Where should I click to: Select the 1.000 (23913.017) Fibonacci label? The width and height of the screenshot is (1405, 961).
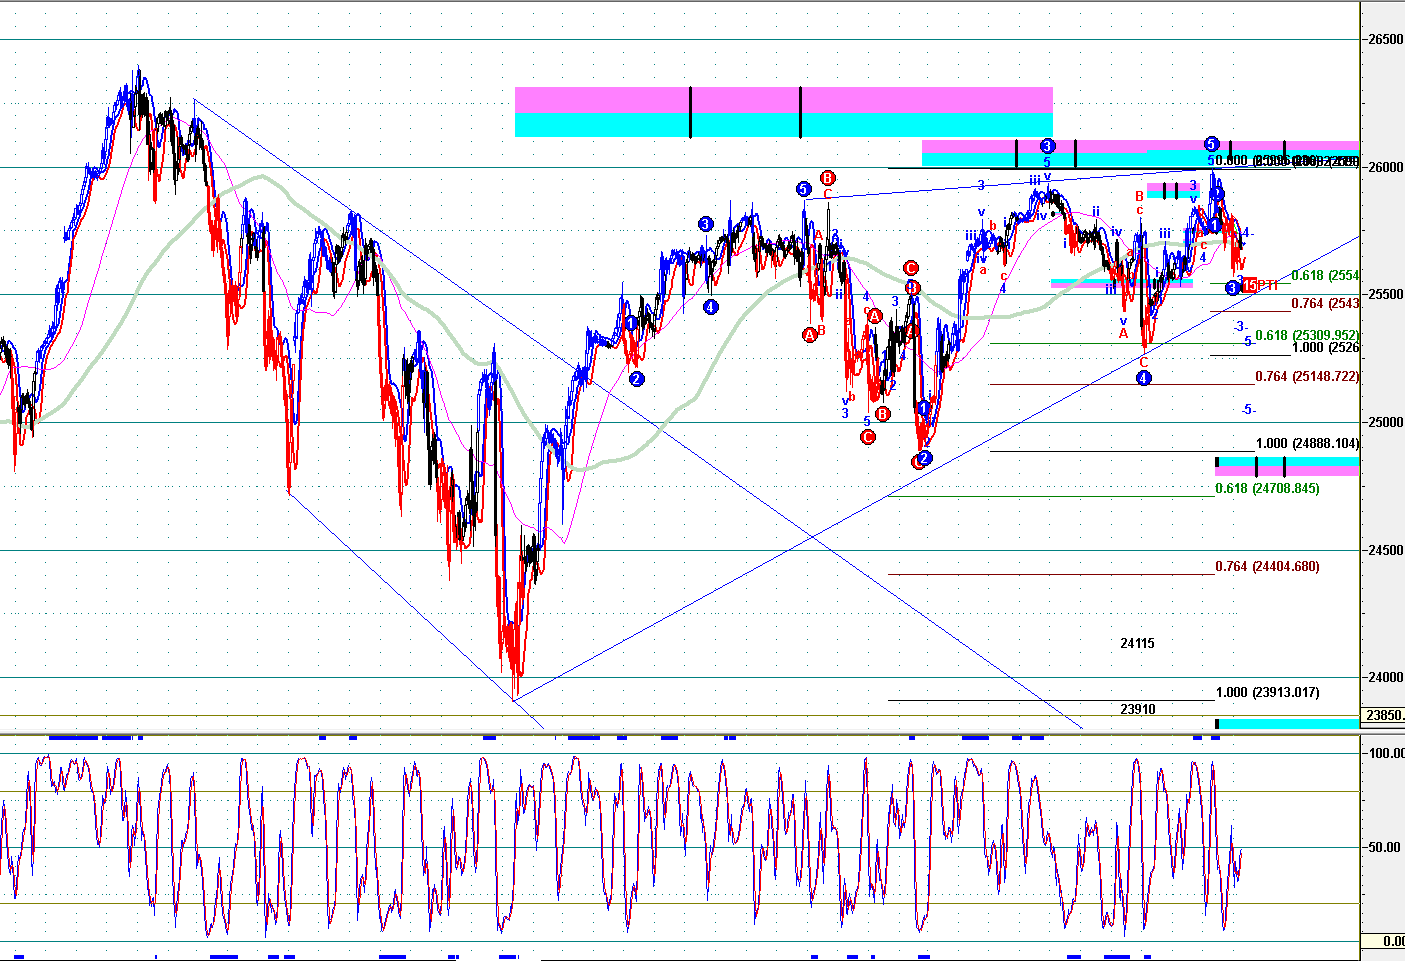[1267, 693]
